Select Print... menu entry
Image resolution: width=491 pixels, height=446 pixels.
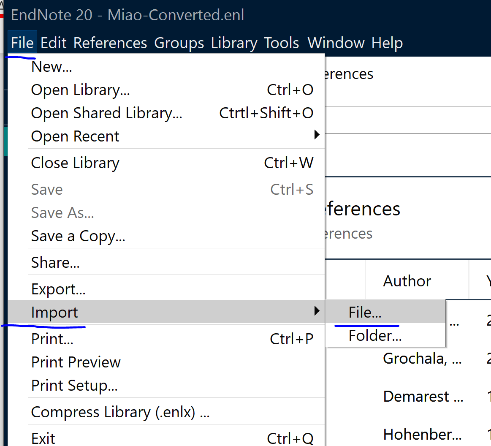tap(167, 339)
